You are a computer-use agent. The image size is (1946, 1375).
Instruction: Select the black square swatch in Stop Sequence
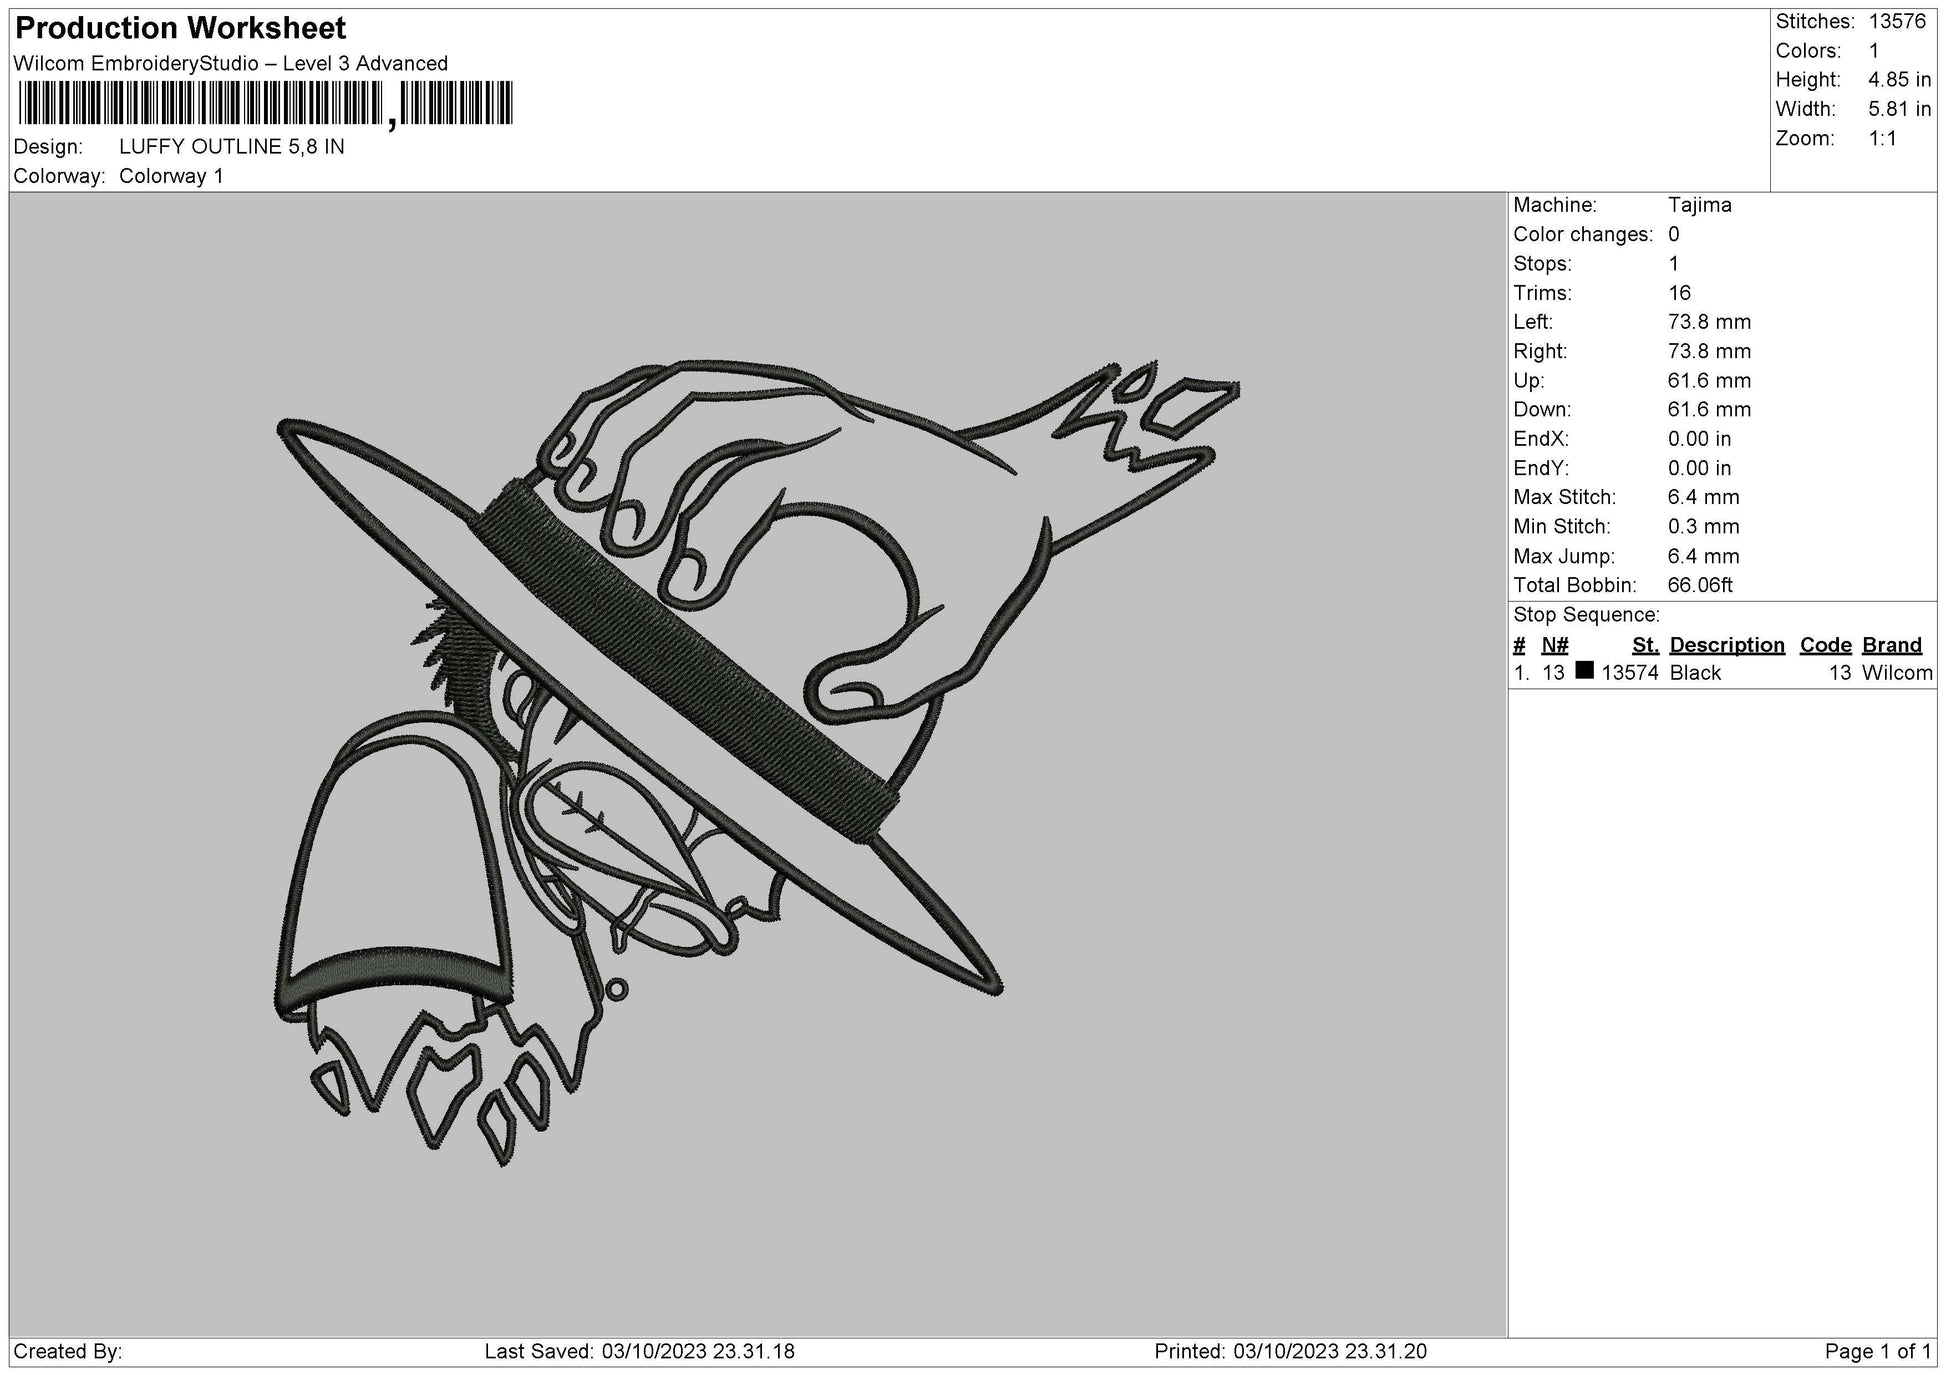tap(1584, 673)
